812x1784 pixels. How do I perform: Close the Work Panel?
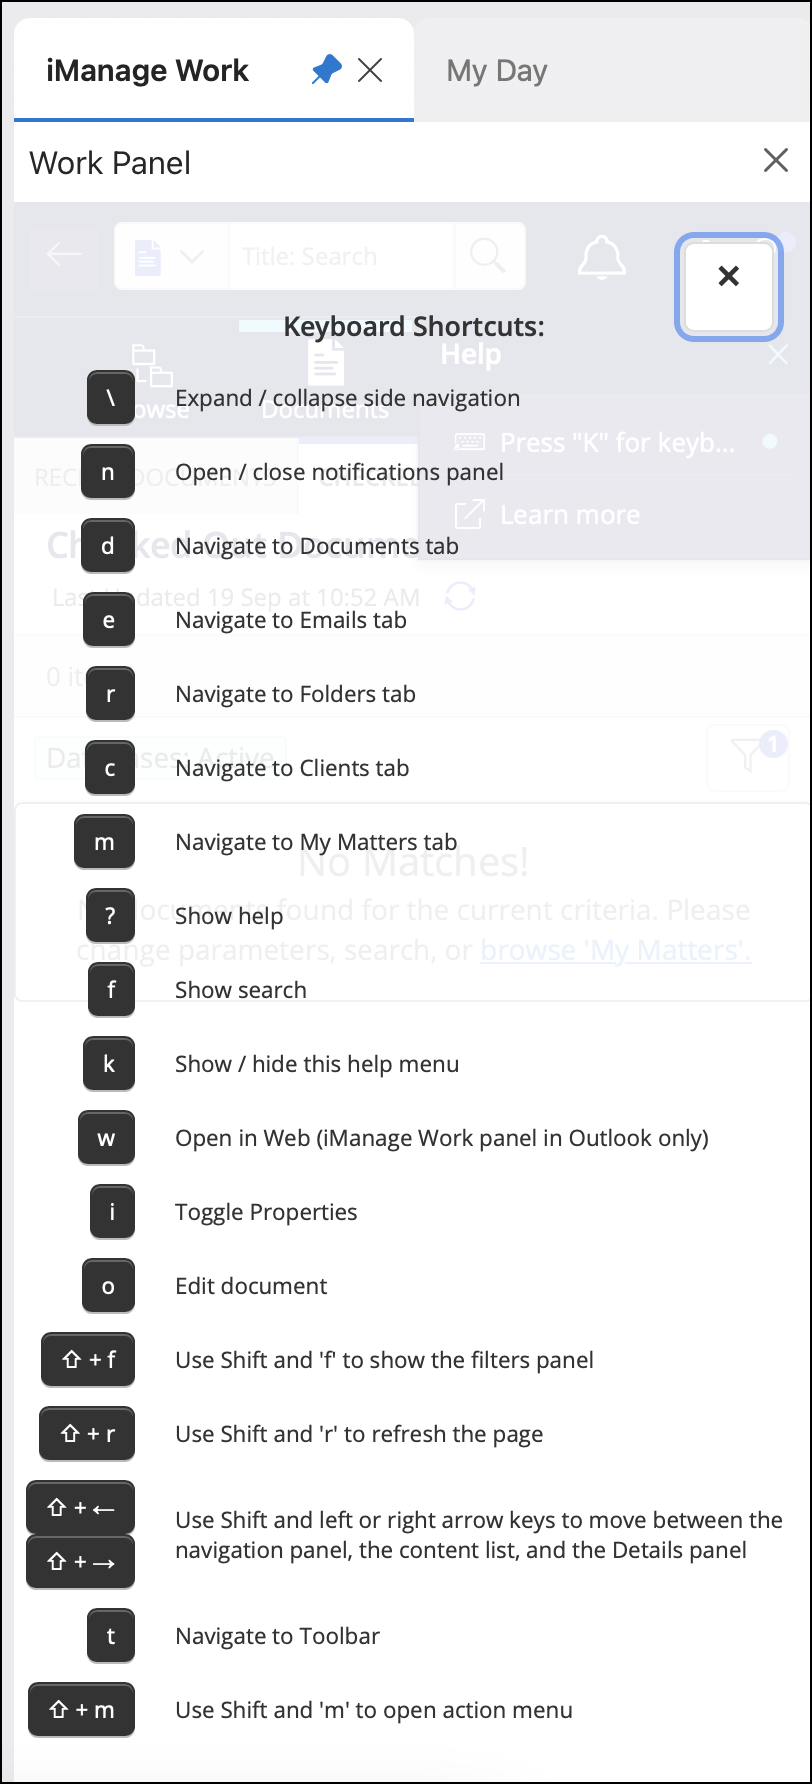click(775, 161)
